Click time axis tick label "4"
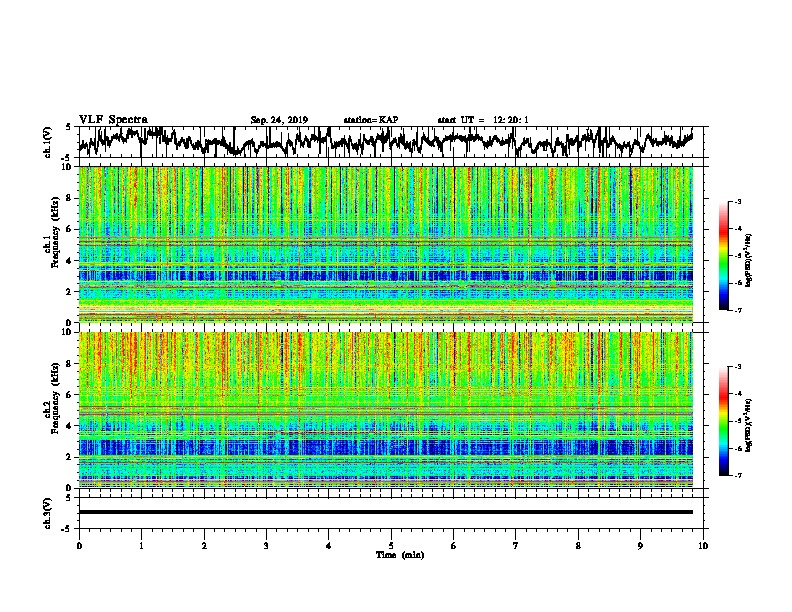Image resolution: width=792 pixels, height=612 pixels. (x=329, y=546)
